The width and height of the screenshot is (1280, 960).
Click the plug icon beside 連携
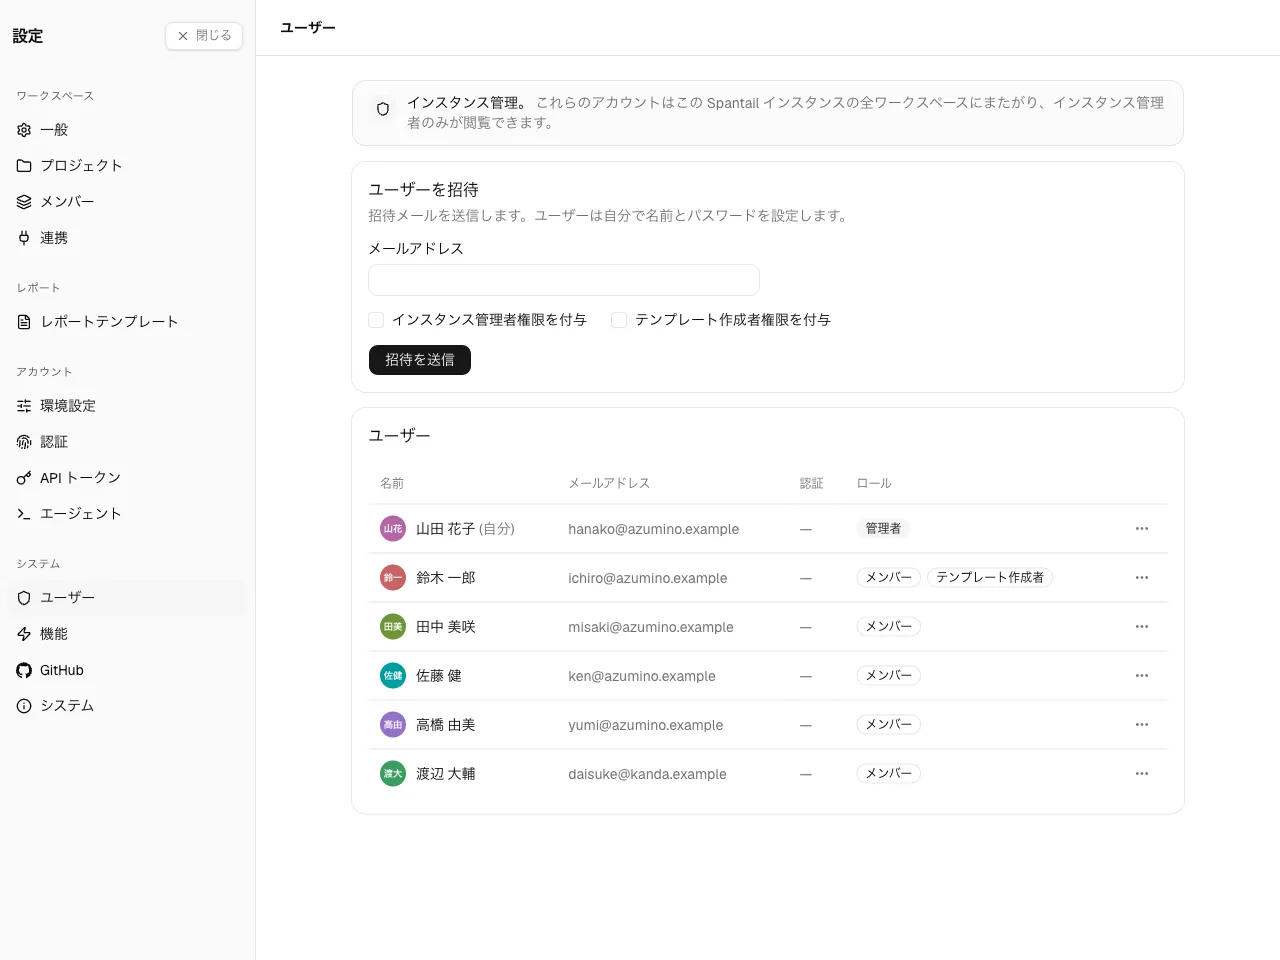[x=24, y=238]
